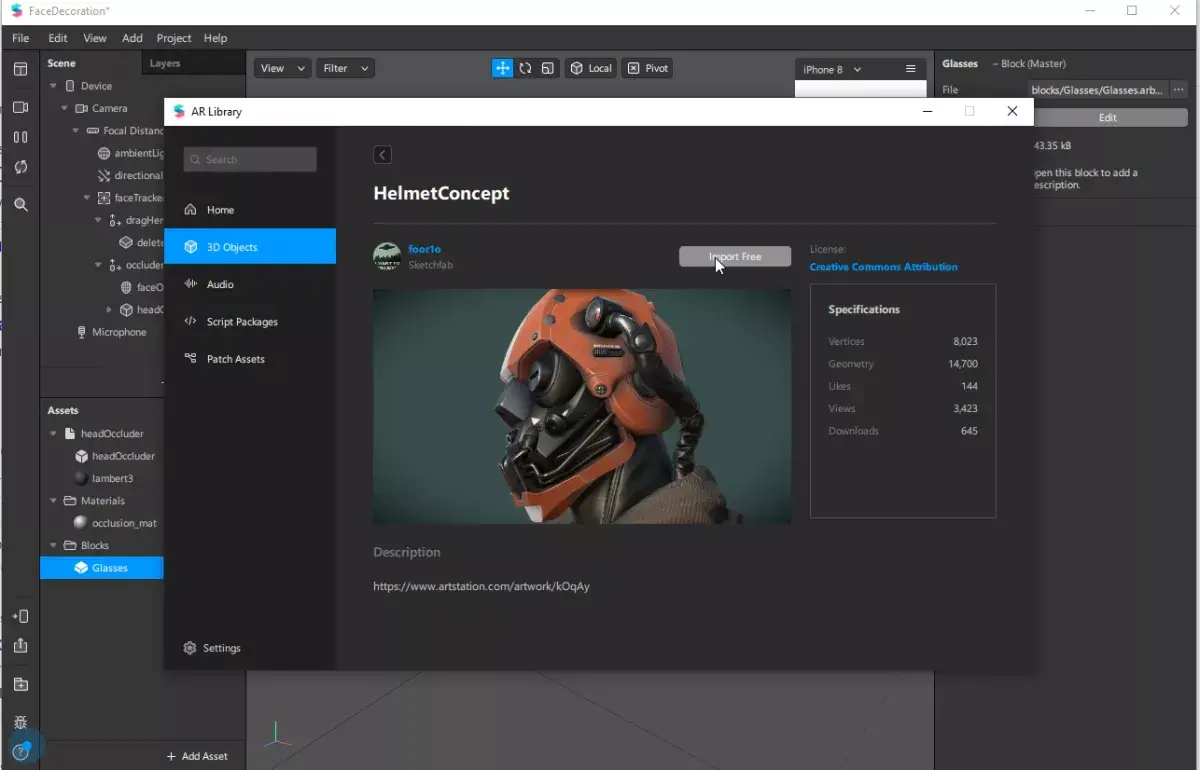
Task: Switch to the Scene tab
Action: click(x=61, y=63)
